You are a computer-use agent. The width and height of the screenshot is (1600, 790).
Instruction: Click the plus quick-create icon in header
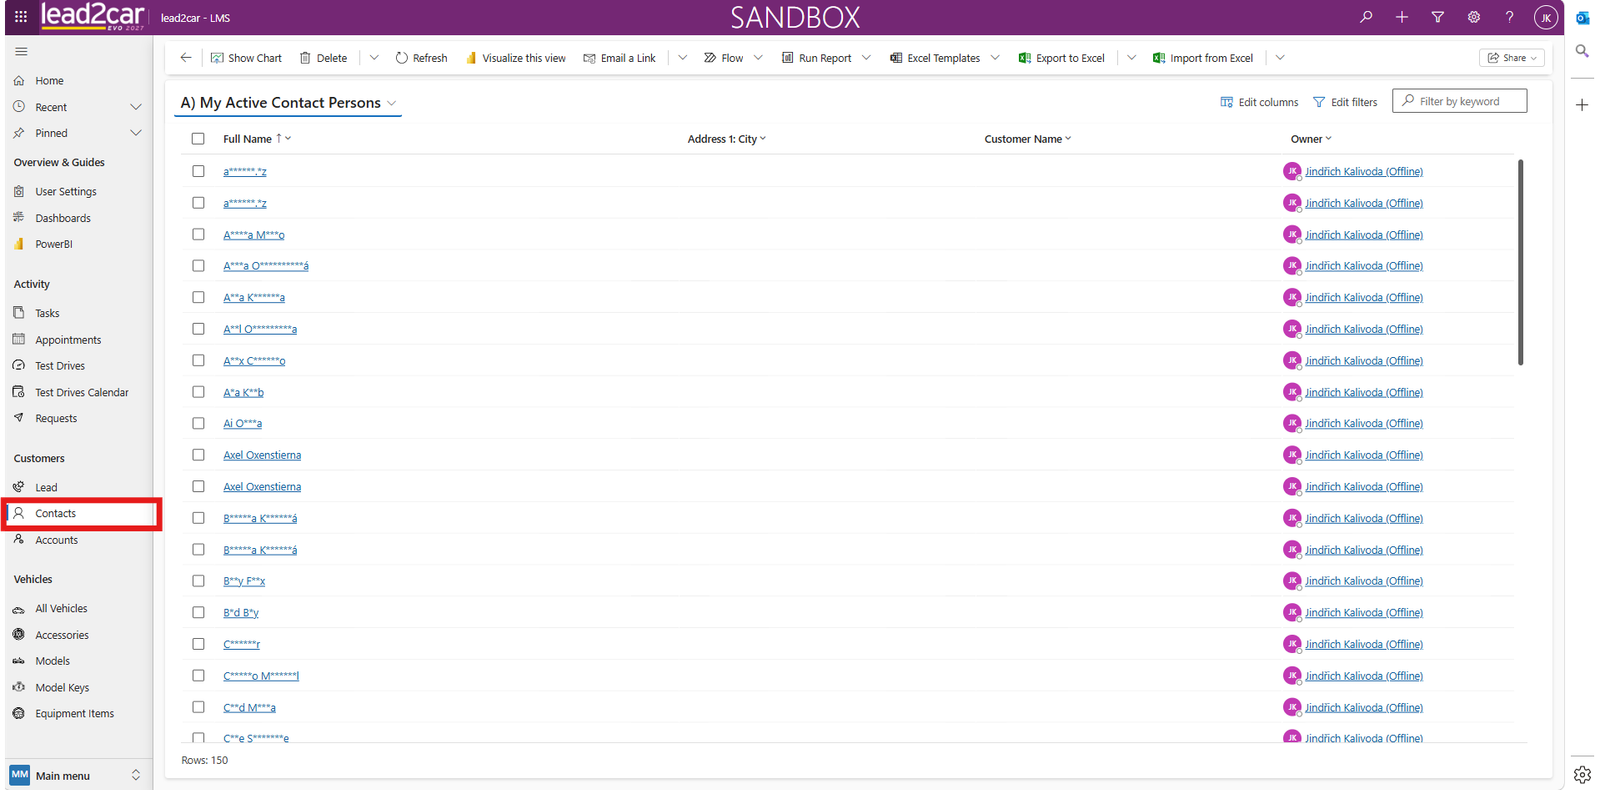(1402, 17)
